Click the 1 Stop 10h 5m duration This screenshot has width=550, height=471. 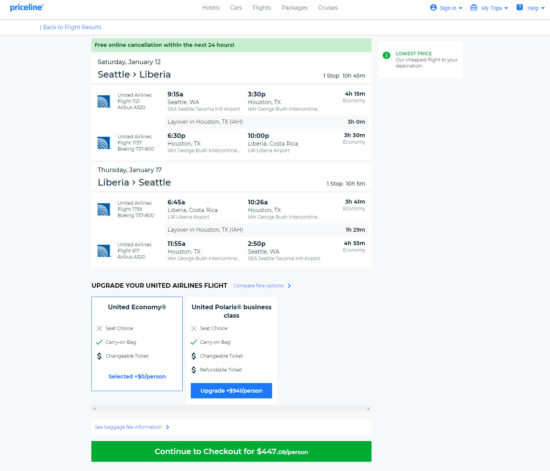346,184
